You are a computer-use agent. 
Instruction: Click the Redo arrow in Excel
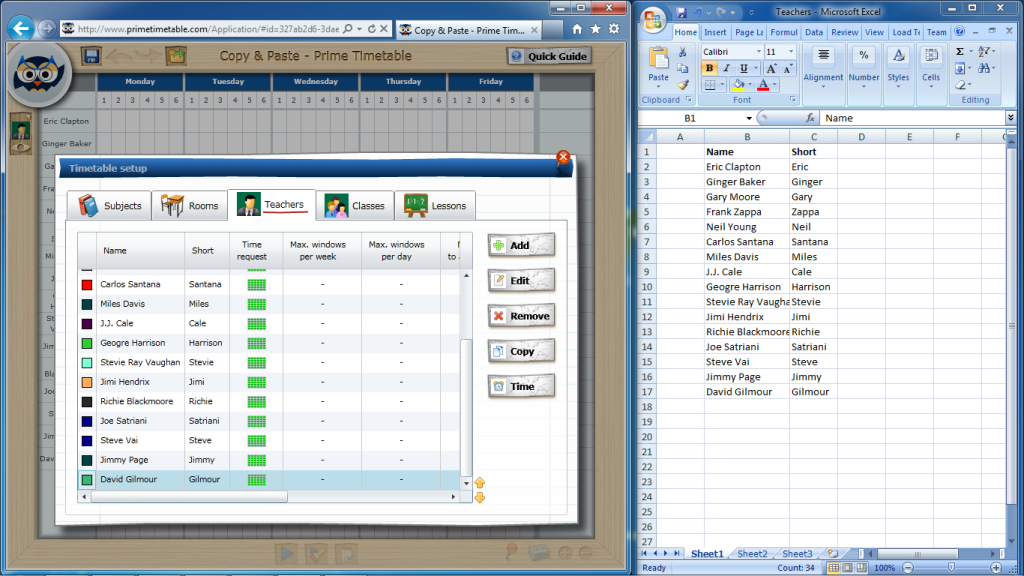tap(721, 12)
